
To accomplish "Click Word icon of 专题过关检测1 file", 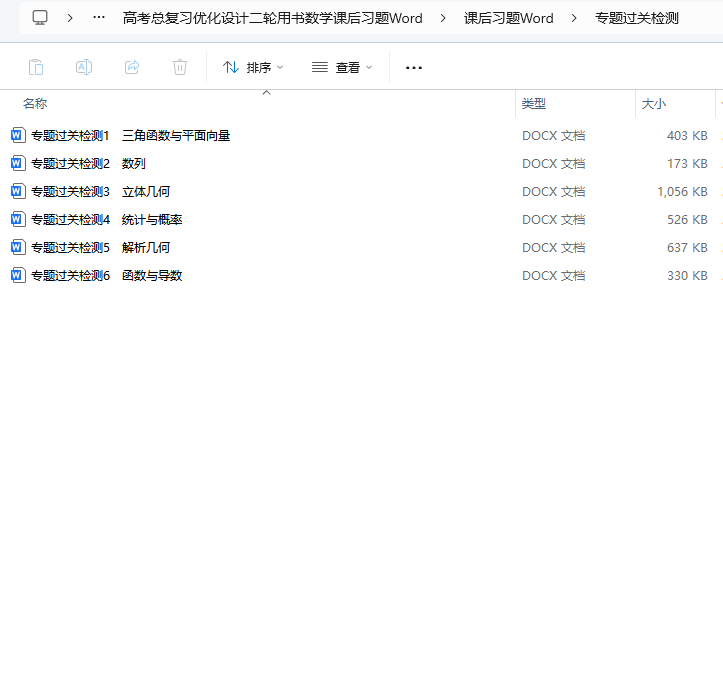I will (18, 135).
